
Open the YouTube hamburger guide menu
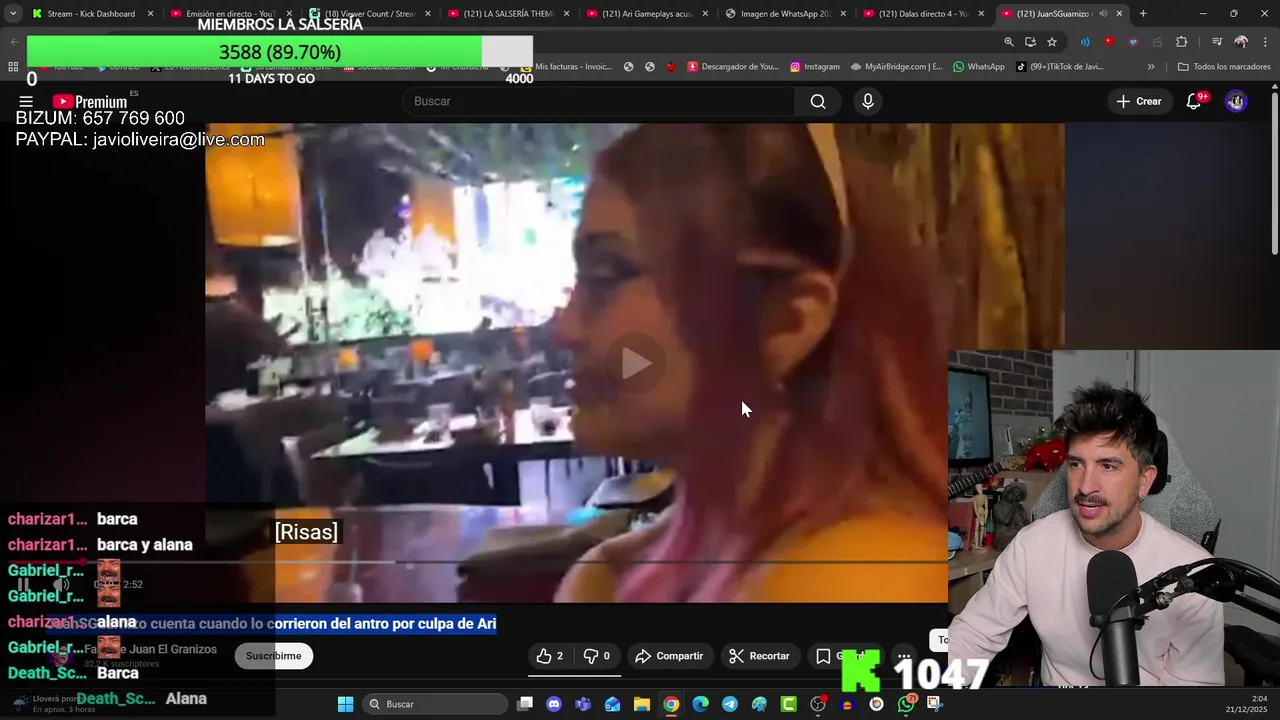click(x=26, y=101)
